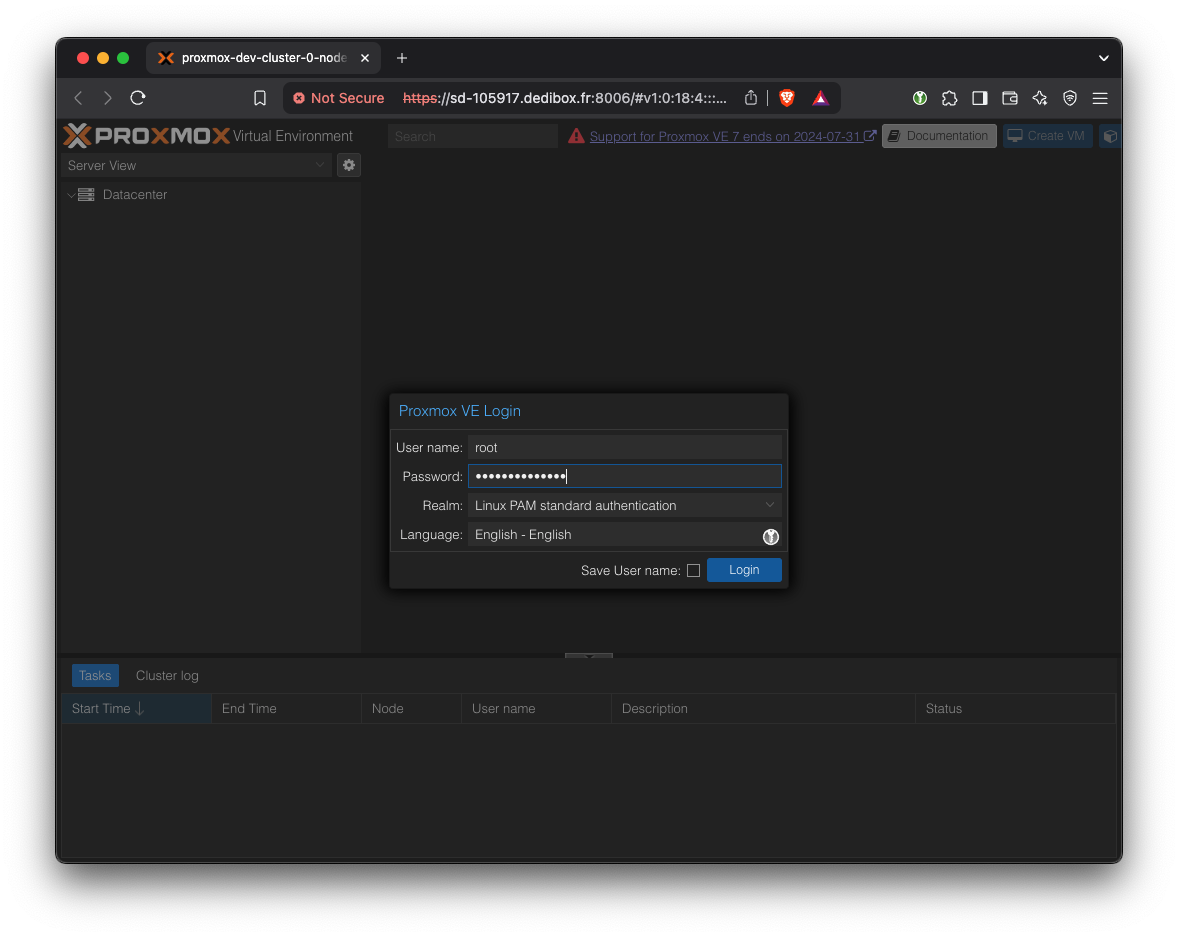Image resolution: width=1178 pixels, height=937 pixels.
Task: Collapse the Datacenter tree node
Action: coord(71,195)
